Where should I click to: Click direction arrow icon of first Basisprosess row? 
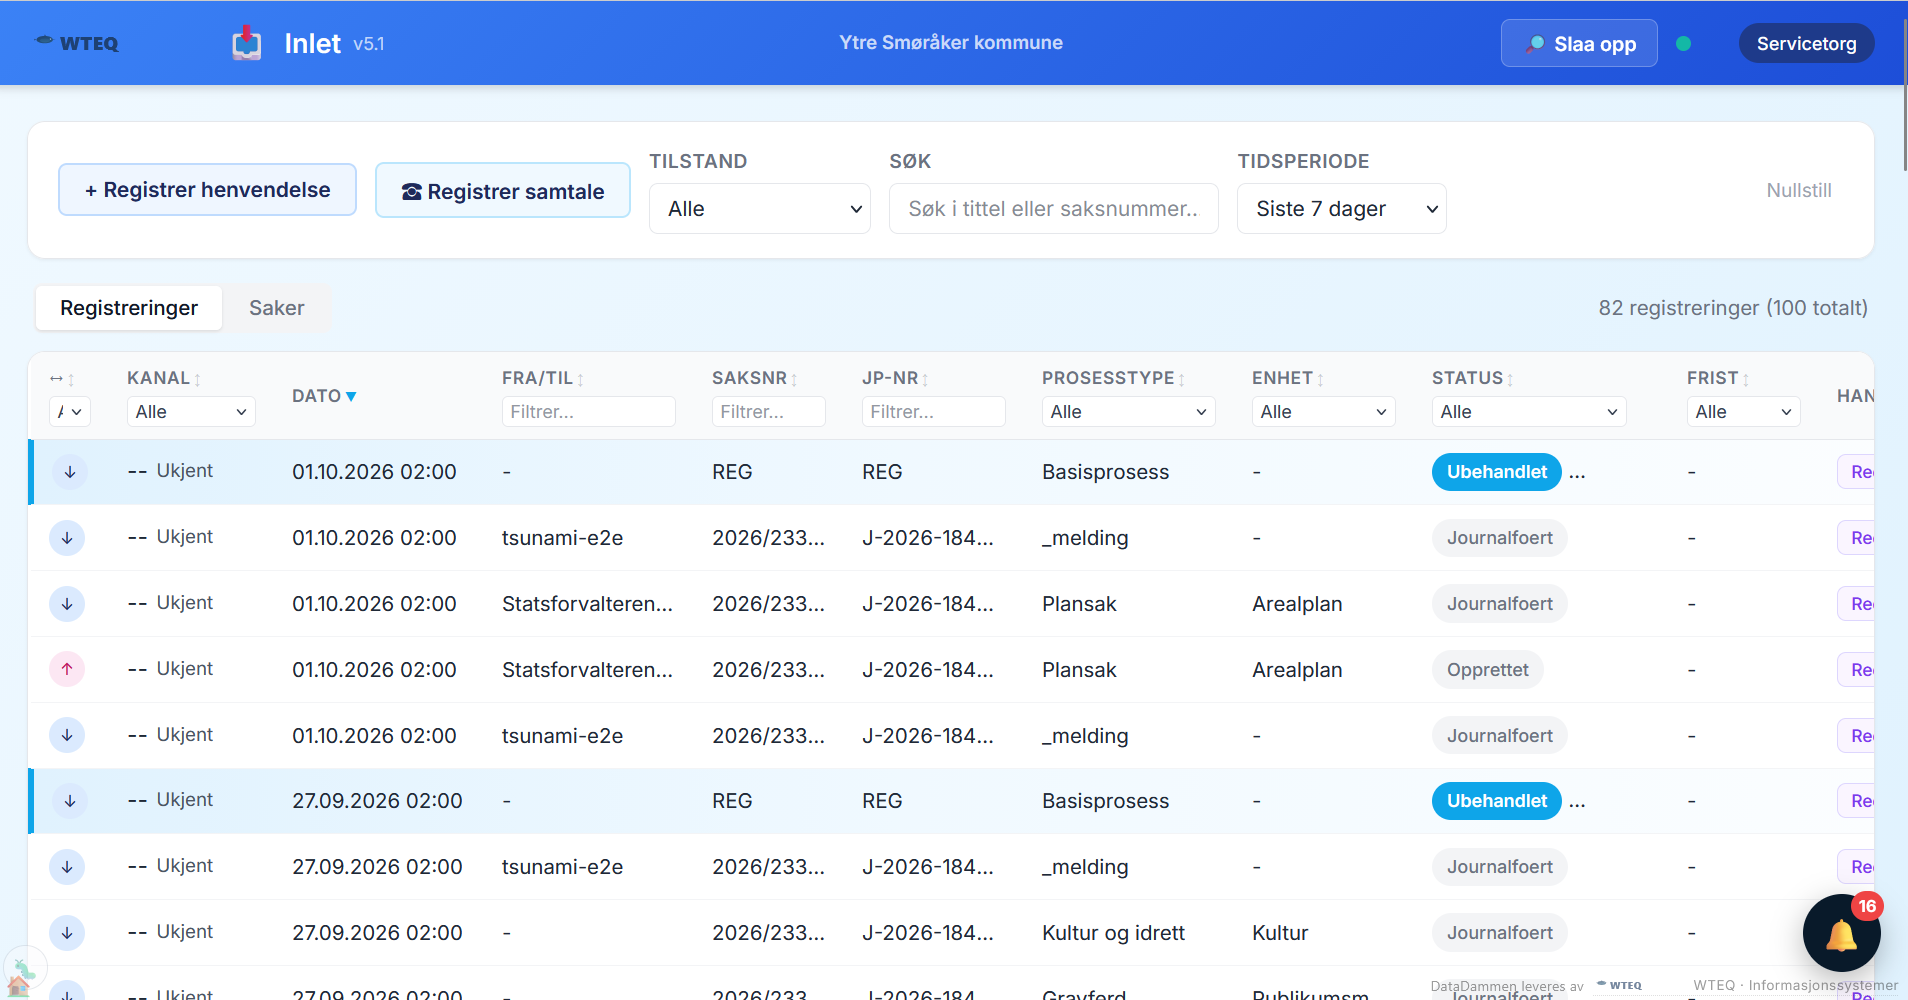[x=70, y=471]
